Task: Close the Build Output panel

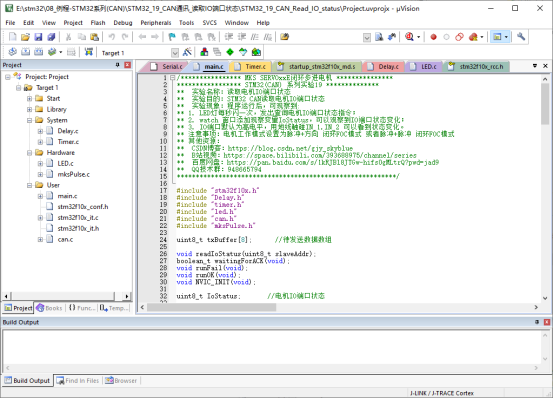Action: (x=547, y=322)
